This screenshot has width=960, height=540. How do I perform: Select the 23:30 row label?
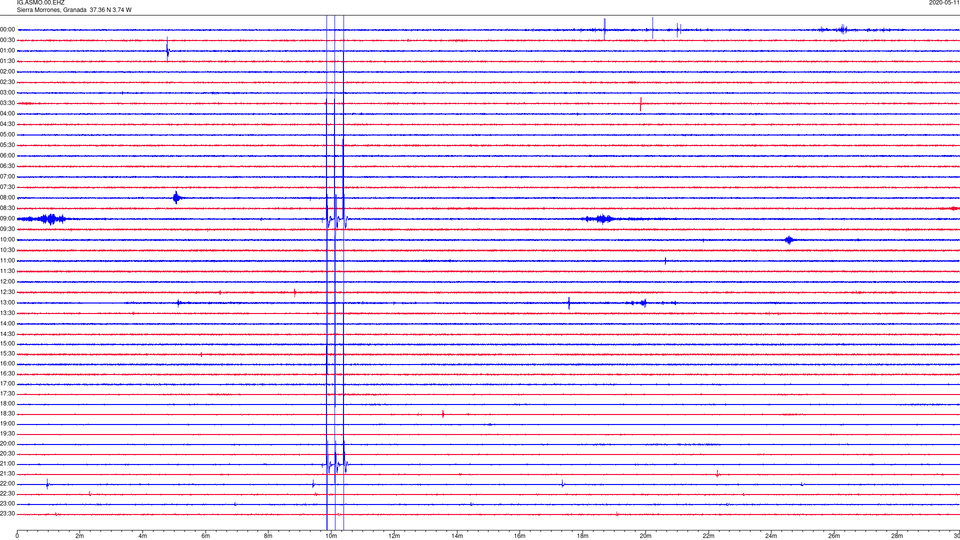click(x=7, y=514)
